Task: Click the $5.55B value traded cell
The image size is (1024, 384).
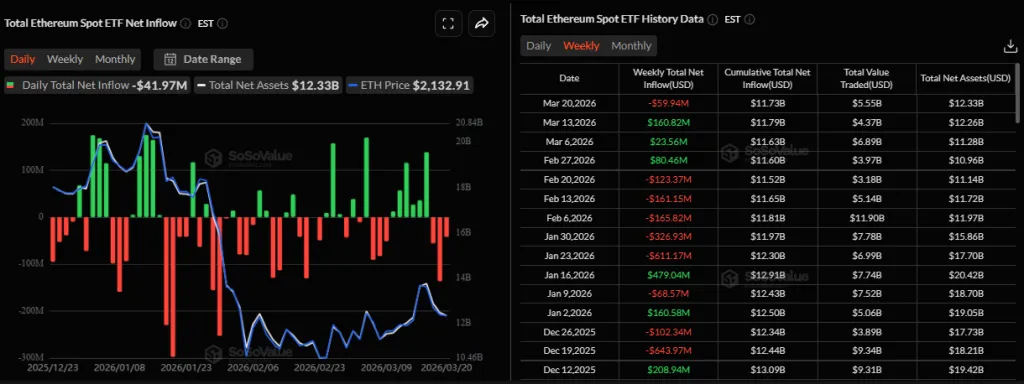Action: (x=866, y=103)
